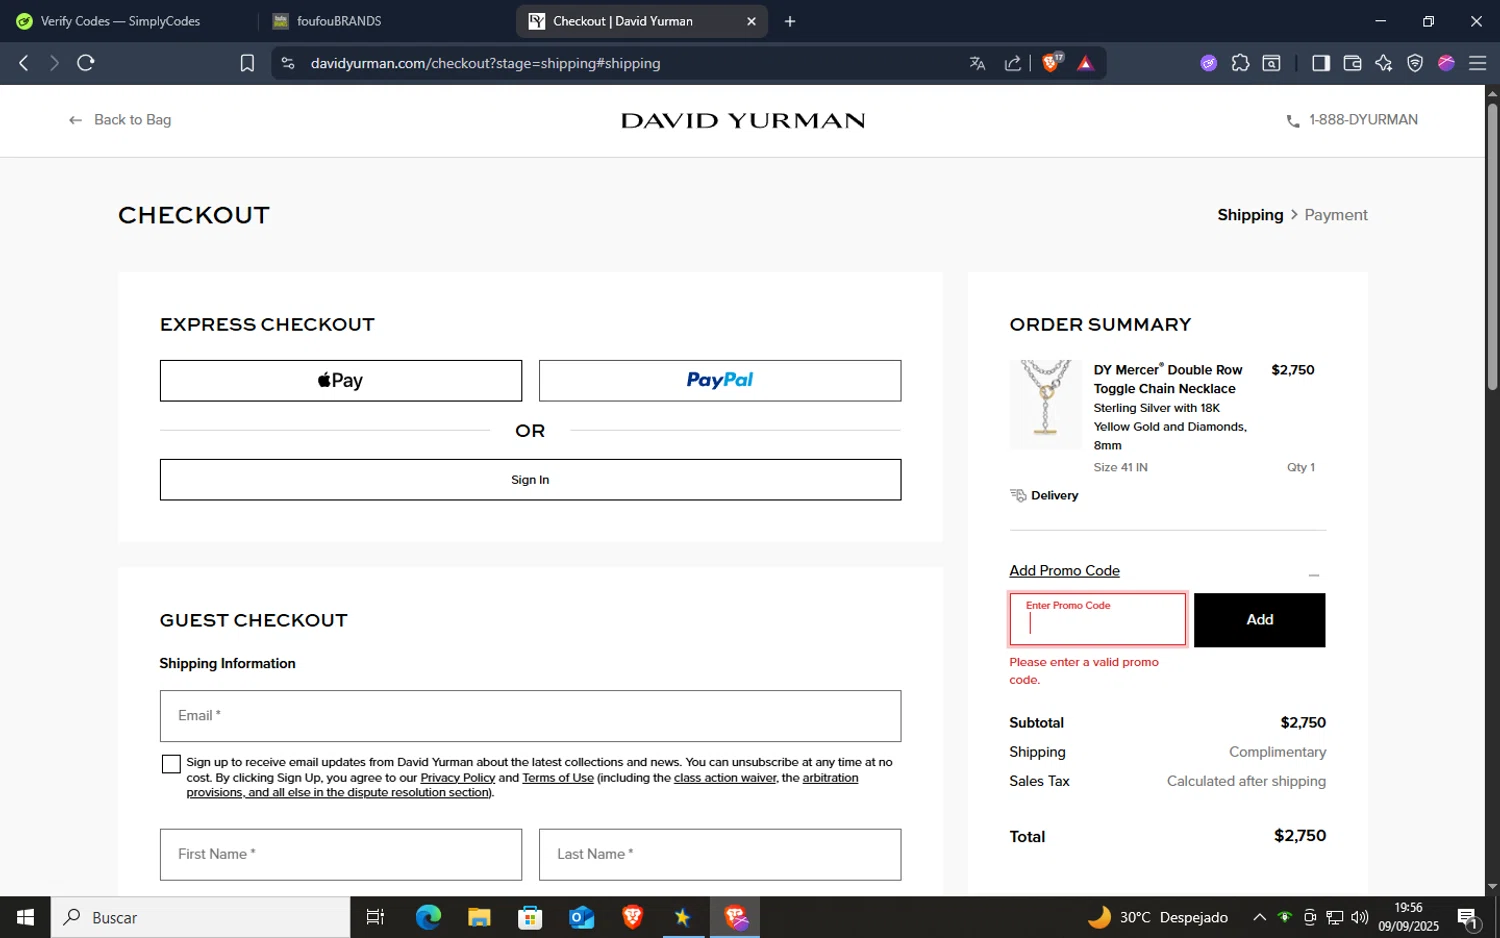Reload the page with refresh icon
1500x938 pixels.
(x=86, y=63)
